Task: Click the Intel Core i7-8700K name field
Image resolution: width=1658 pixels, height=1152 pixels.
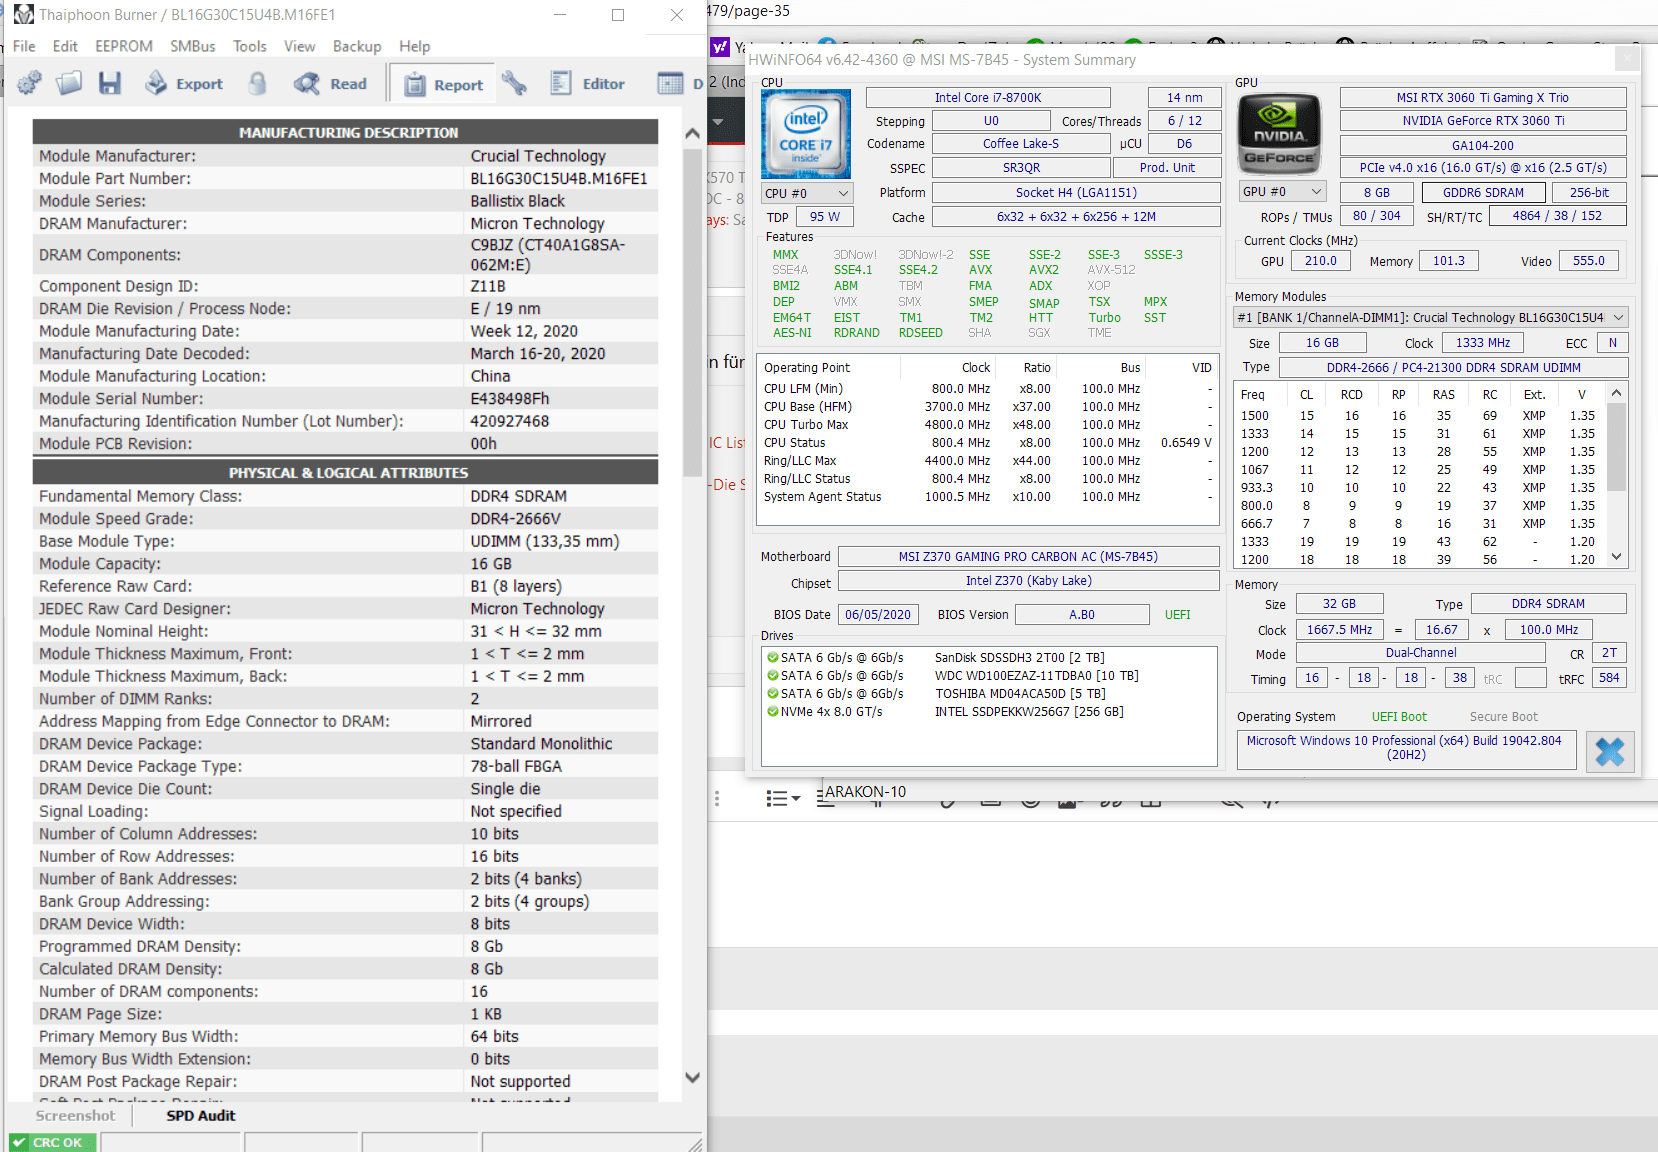Action: click(988, 97)
